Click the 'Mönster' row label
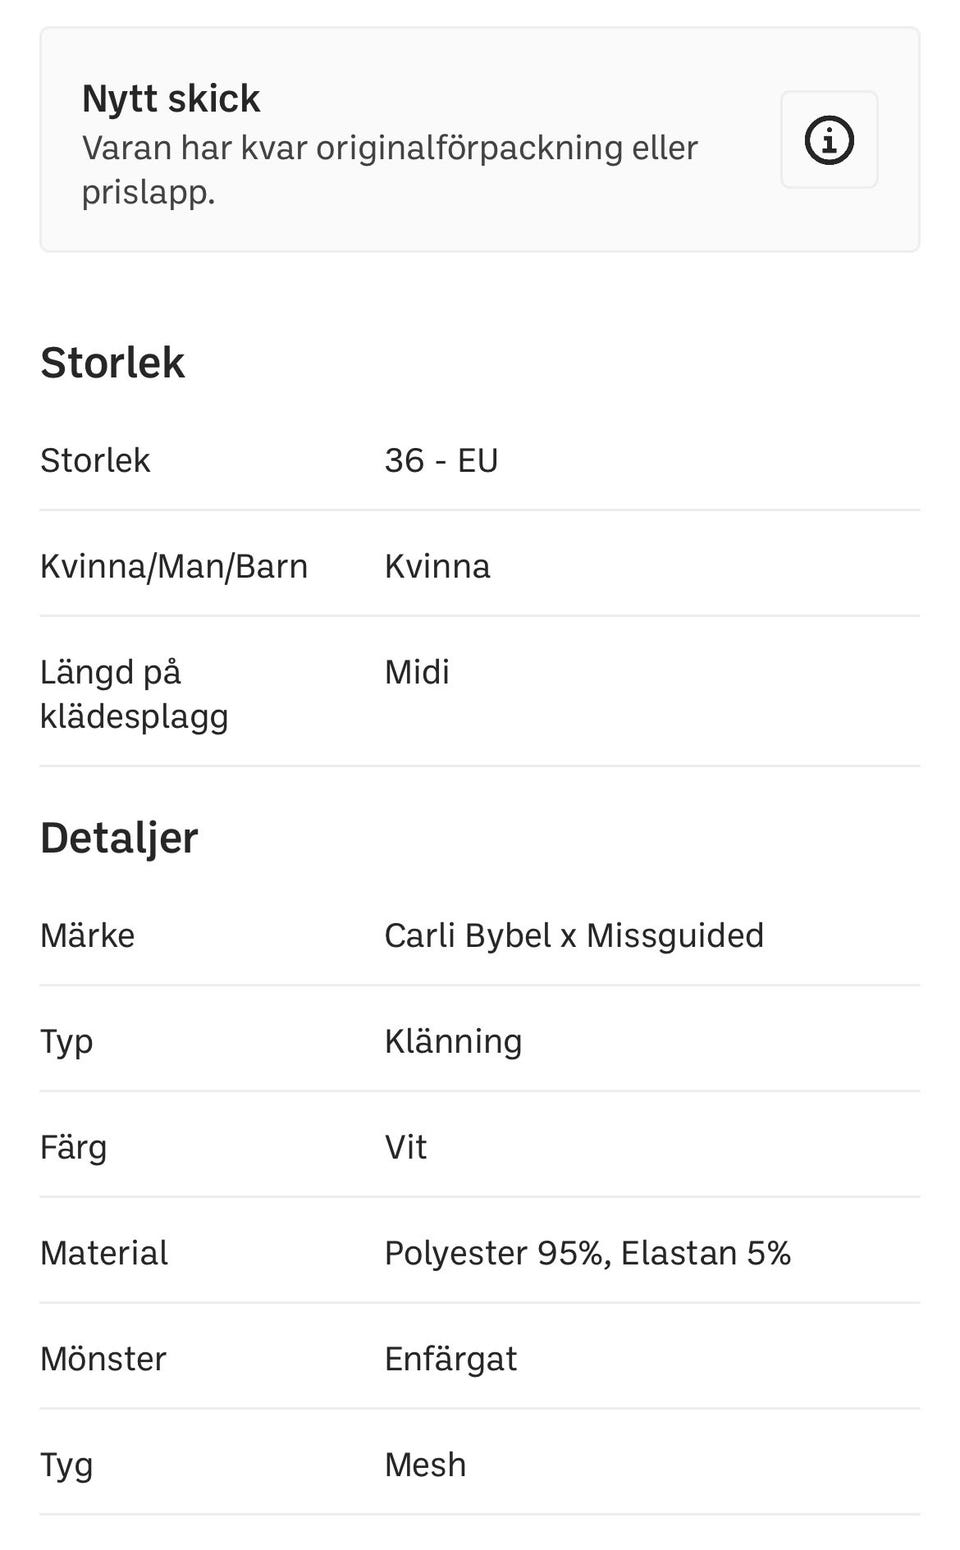This screenshot has width=960, height=1550. [x=103, y=1359]
